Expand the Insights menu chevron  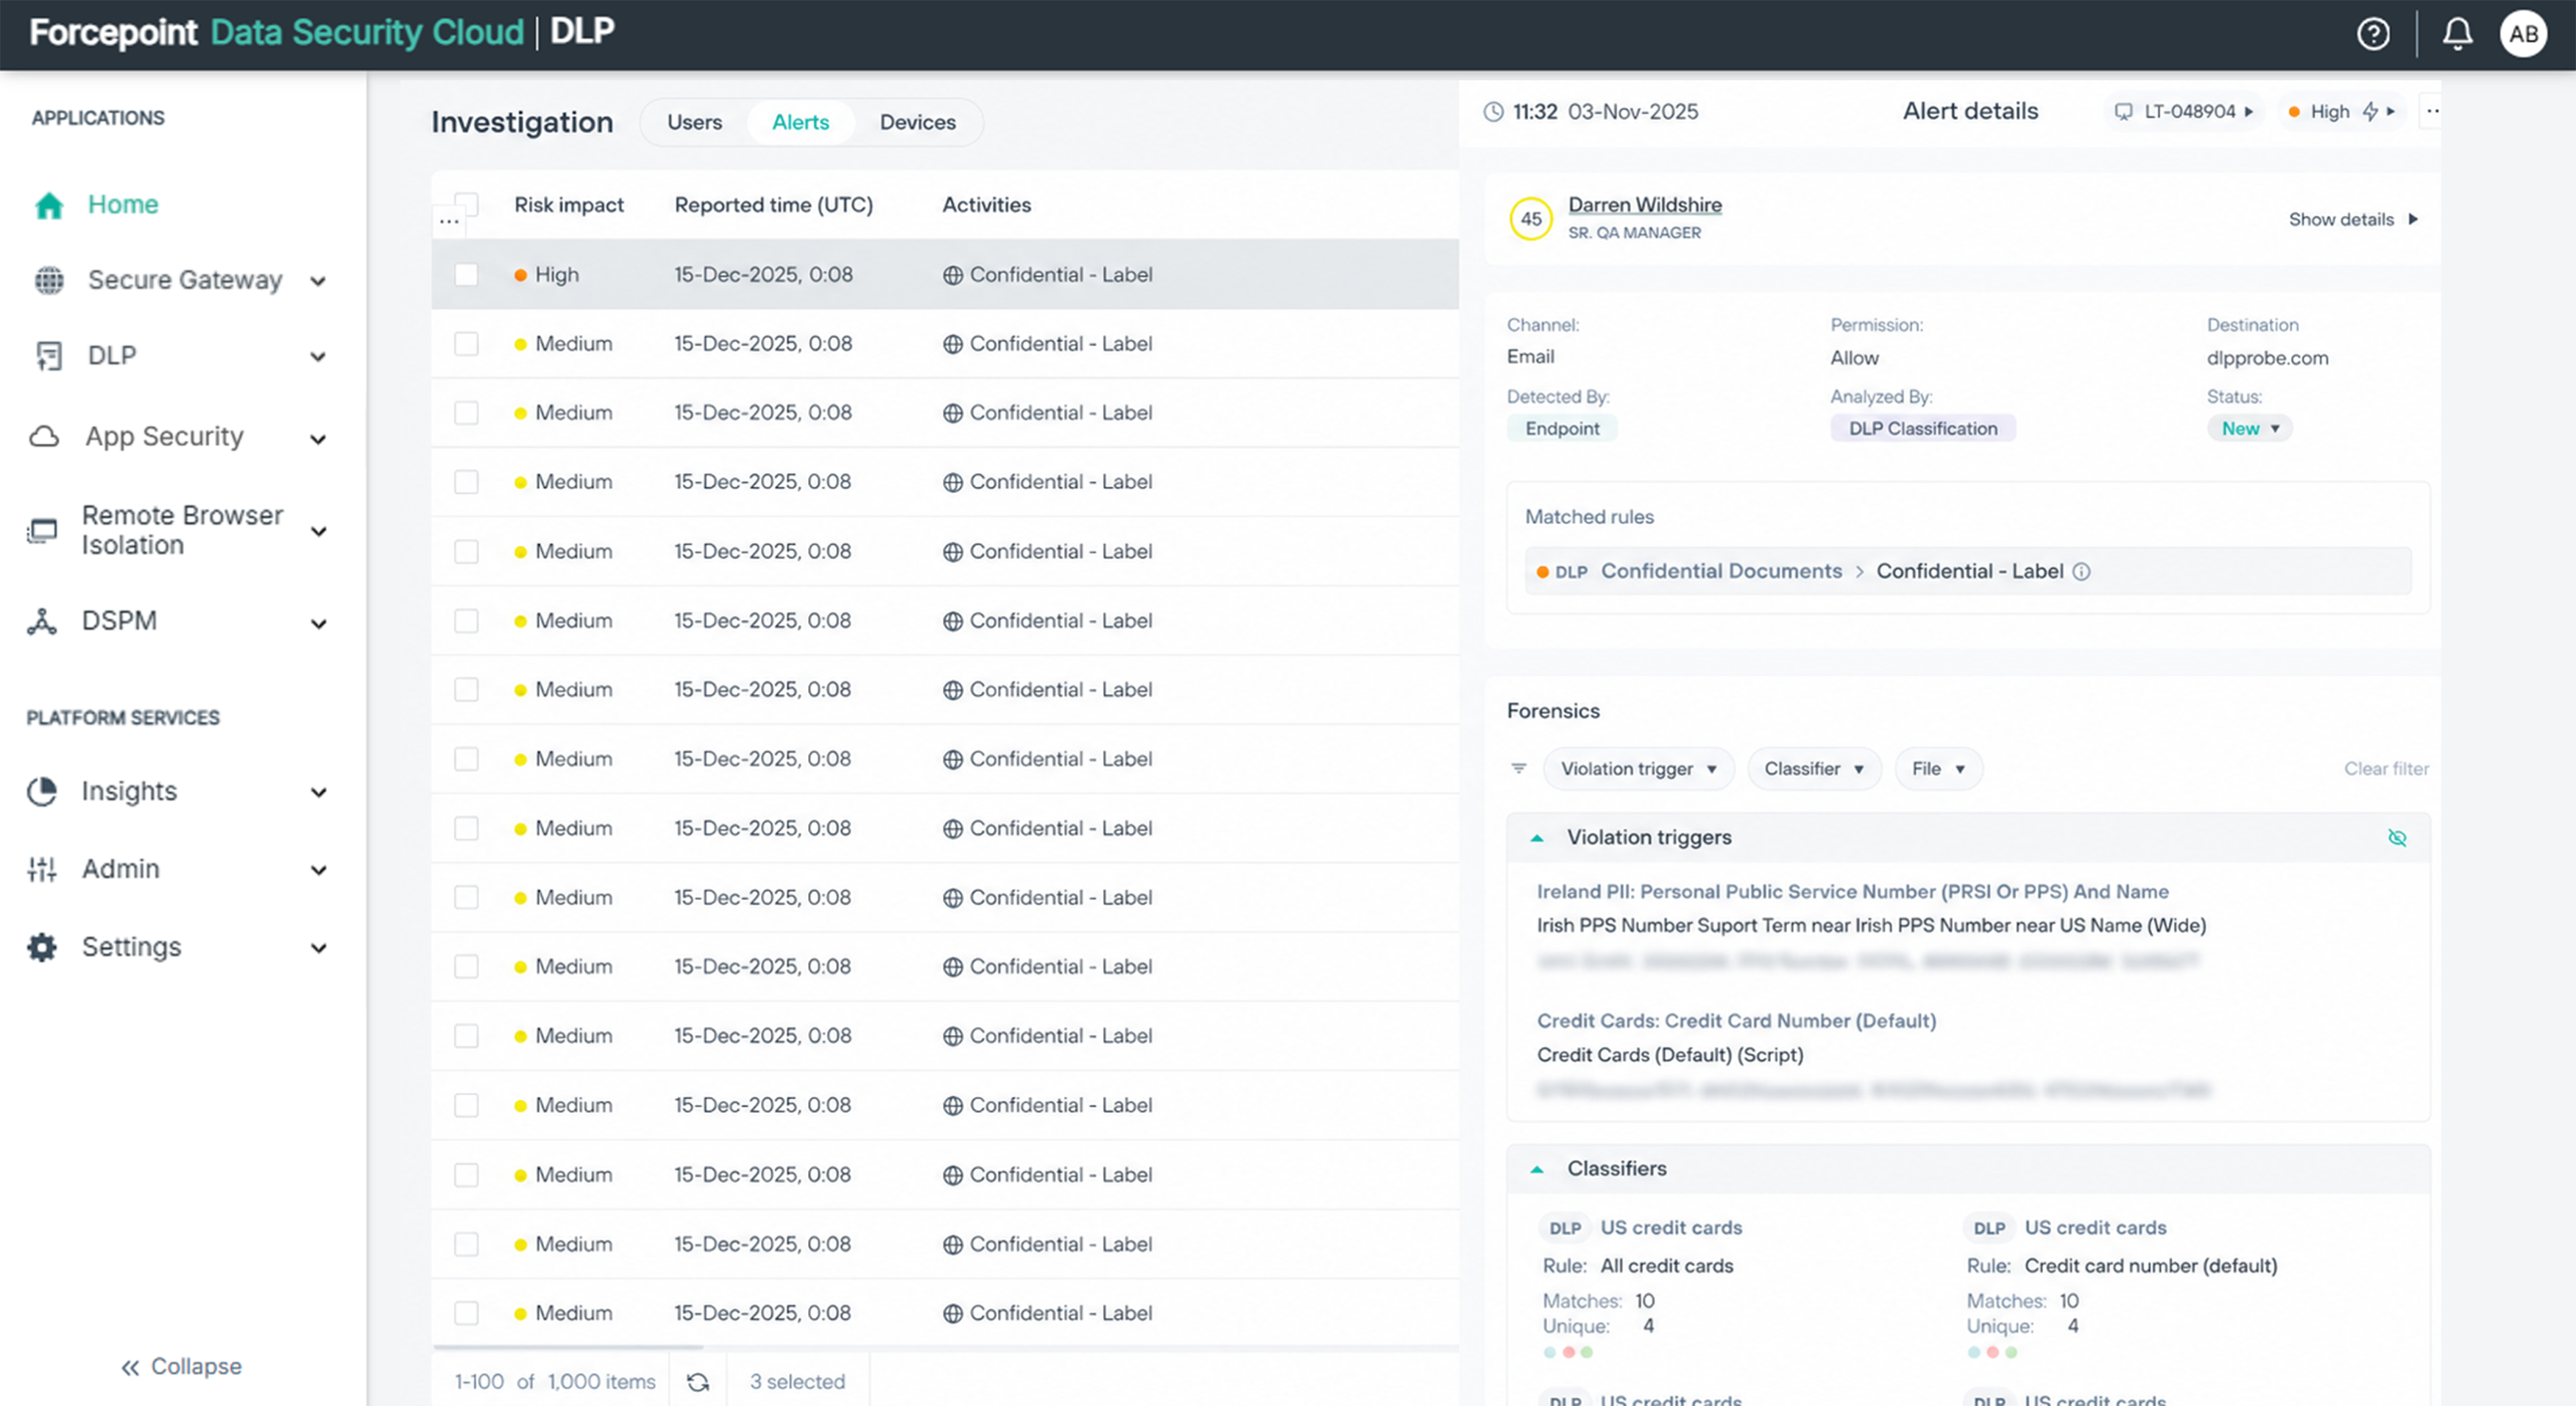point(318,793)
